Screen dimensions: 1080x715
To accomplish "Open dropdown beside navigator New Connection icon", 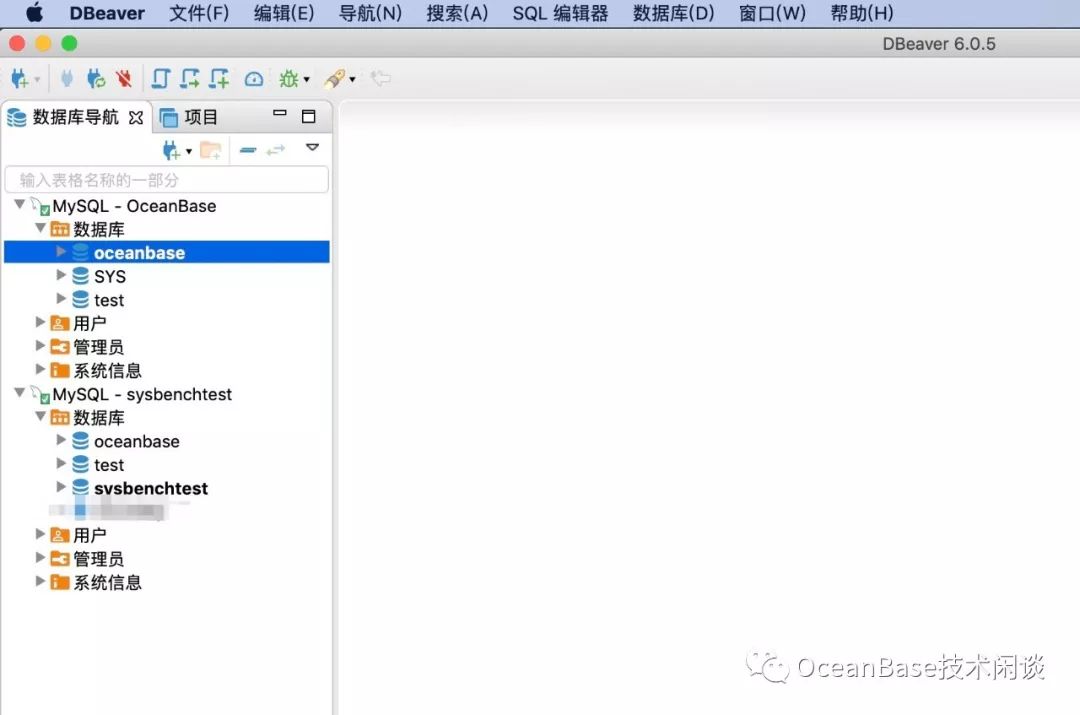I will [189, 151].
